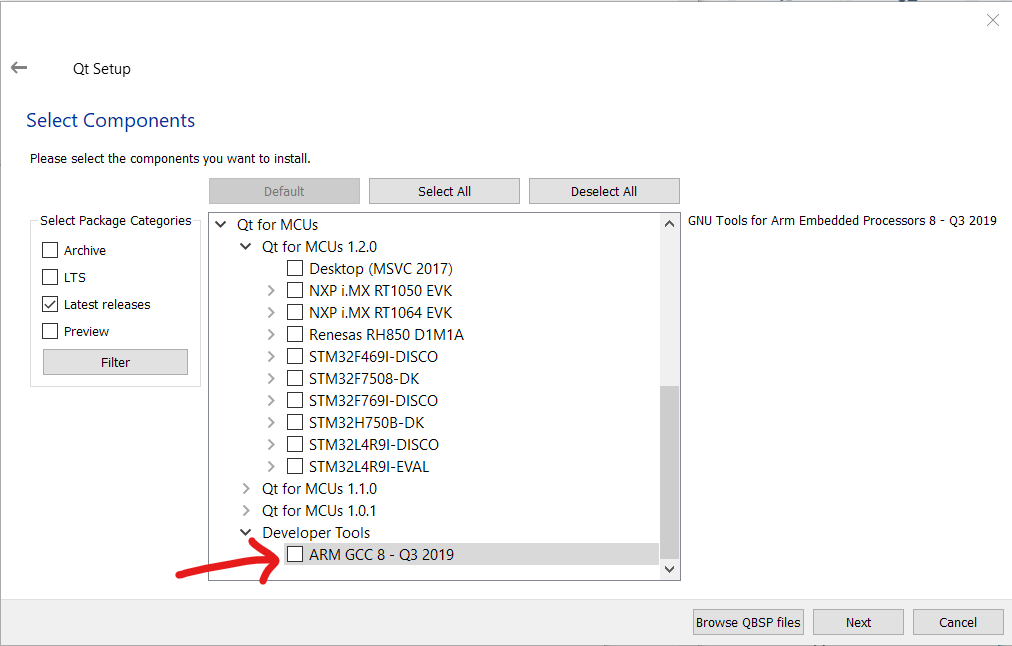Toggle the LTS category checkbox
This screenshot has height=646, width=1012.
click(50, 277)
